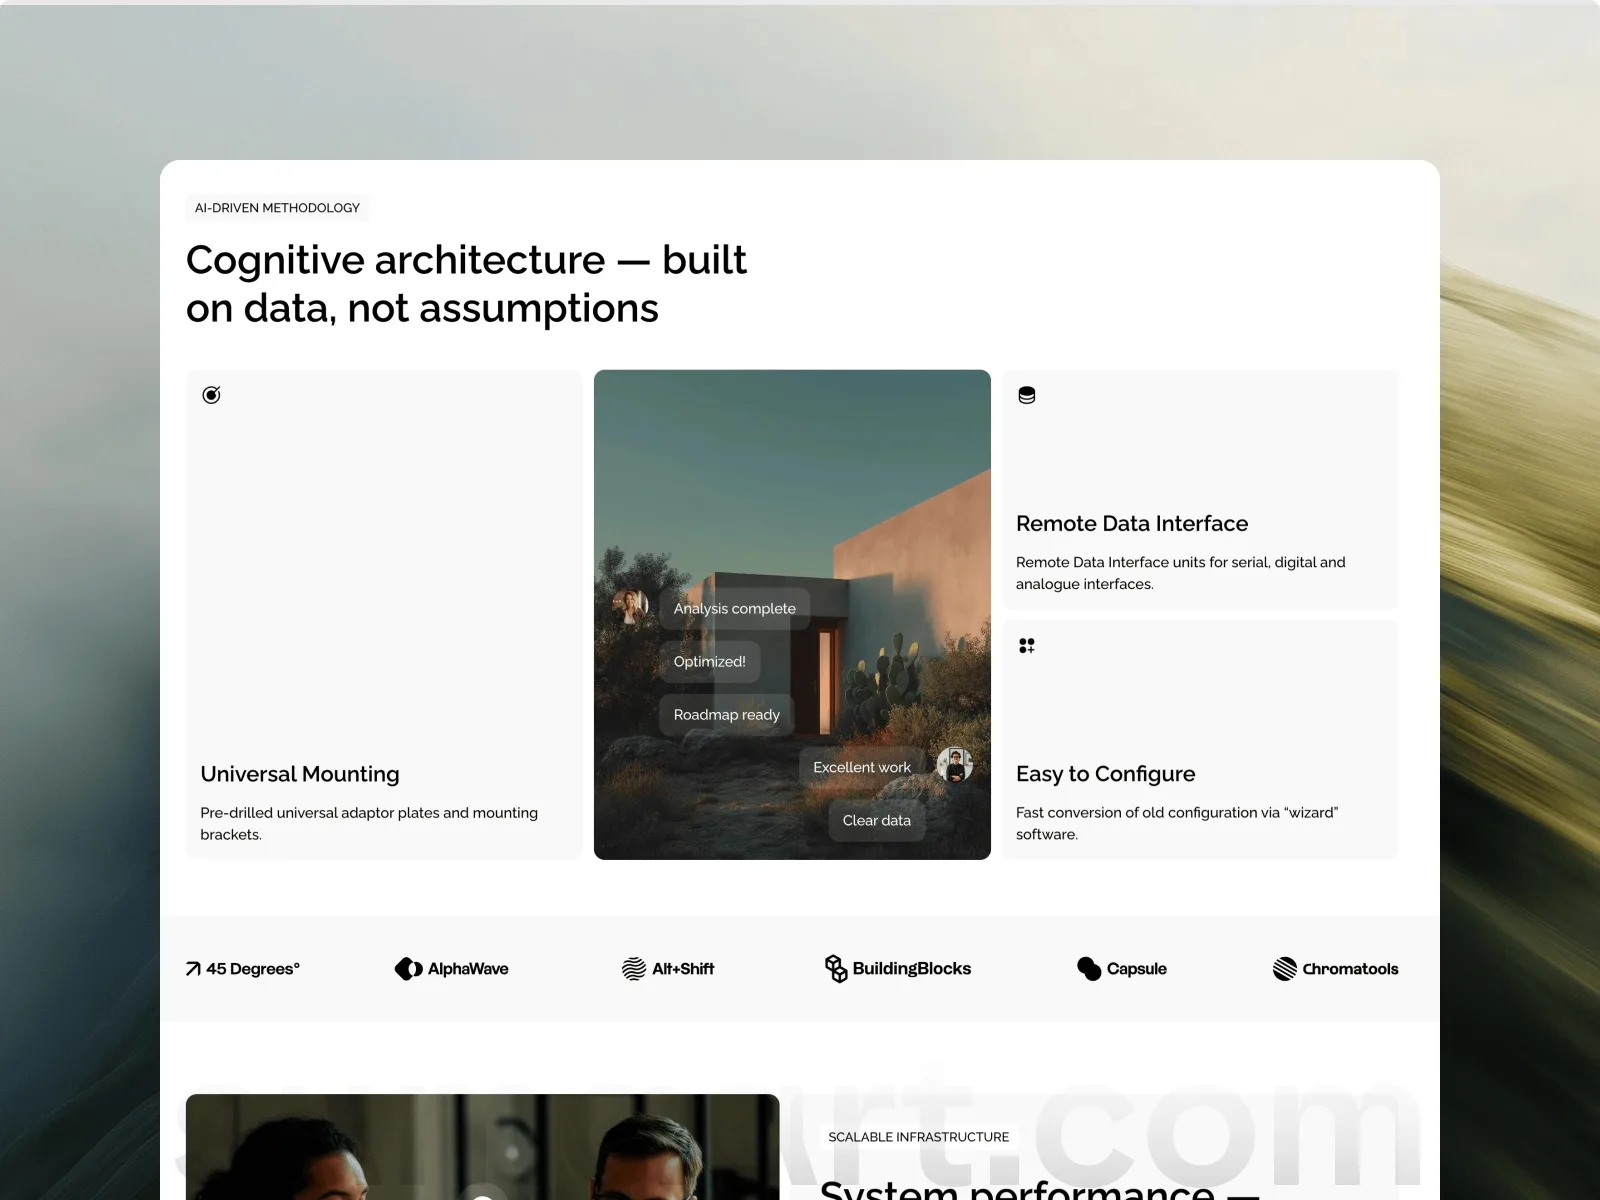Click the Capsule brand name
This screenshot has height=1200, width=1600.
point(1137,969)
